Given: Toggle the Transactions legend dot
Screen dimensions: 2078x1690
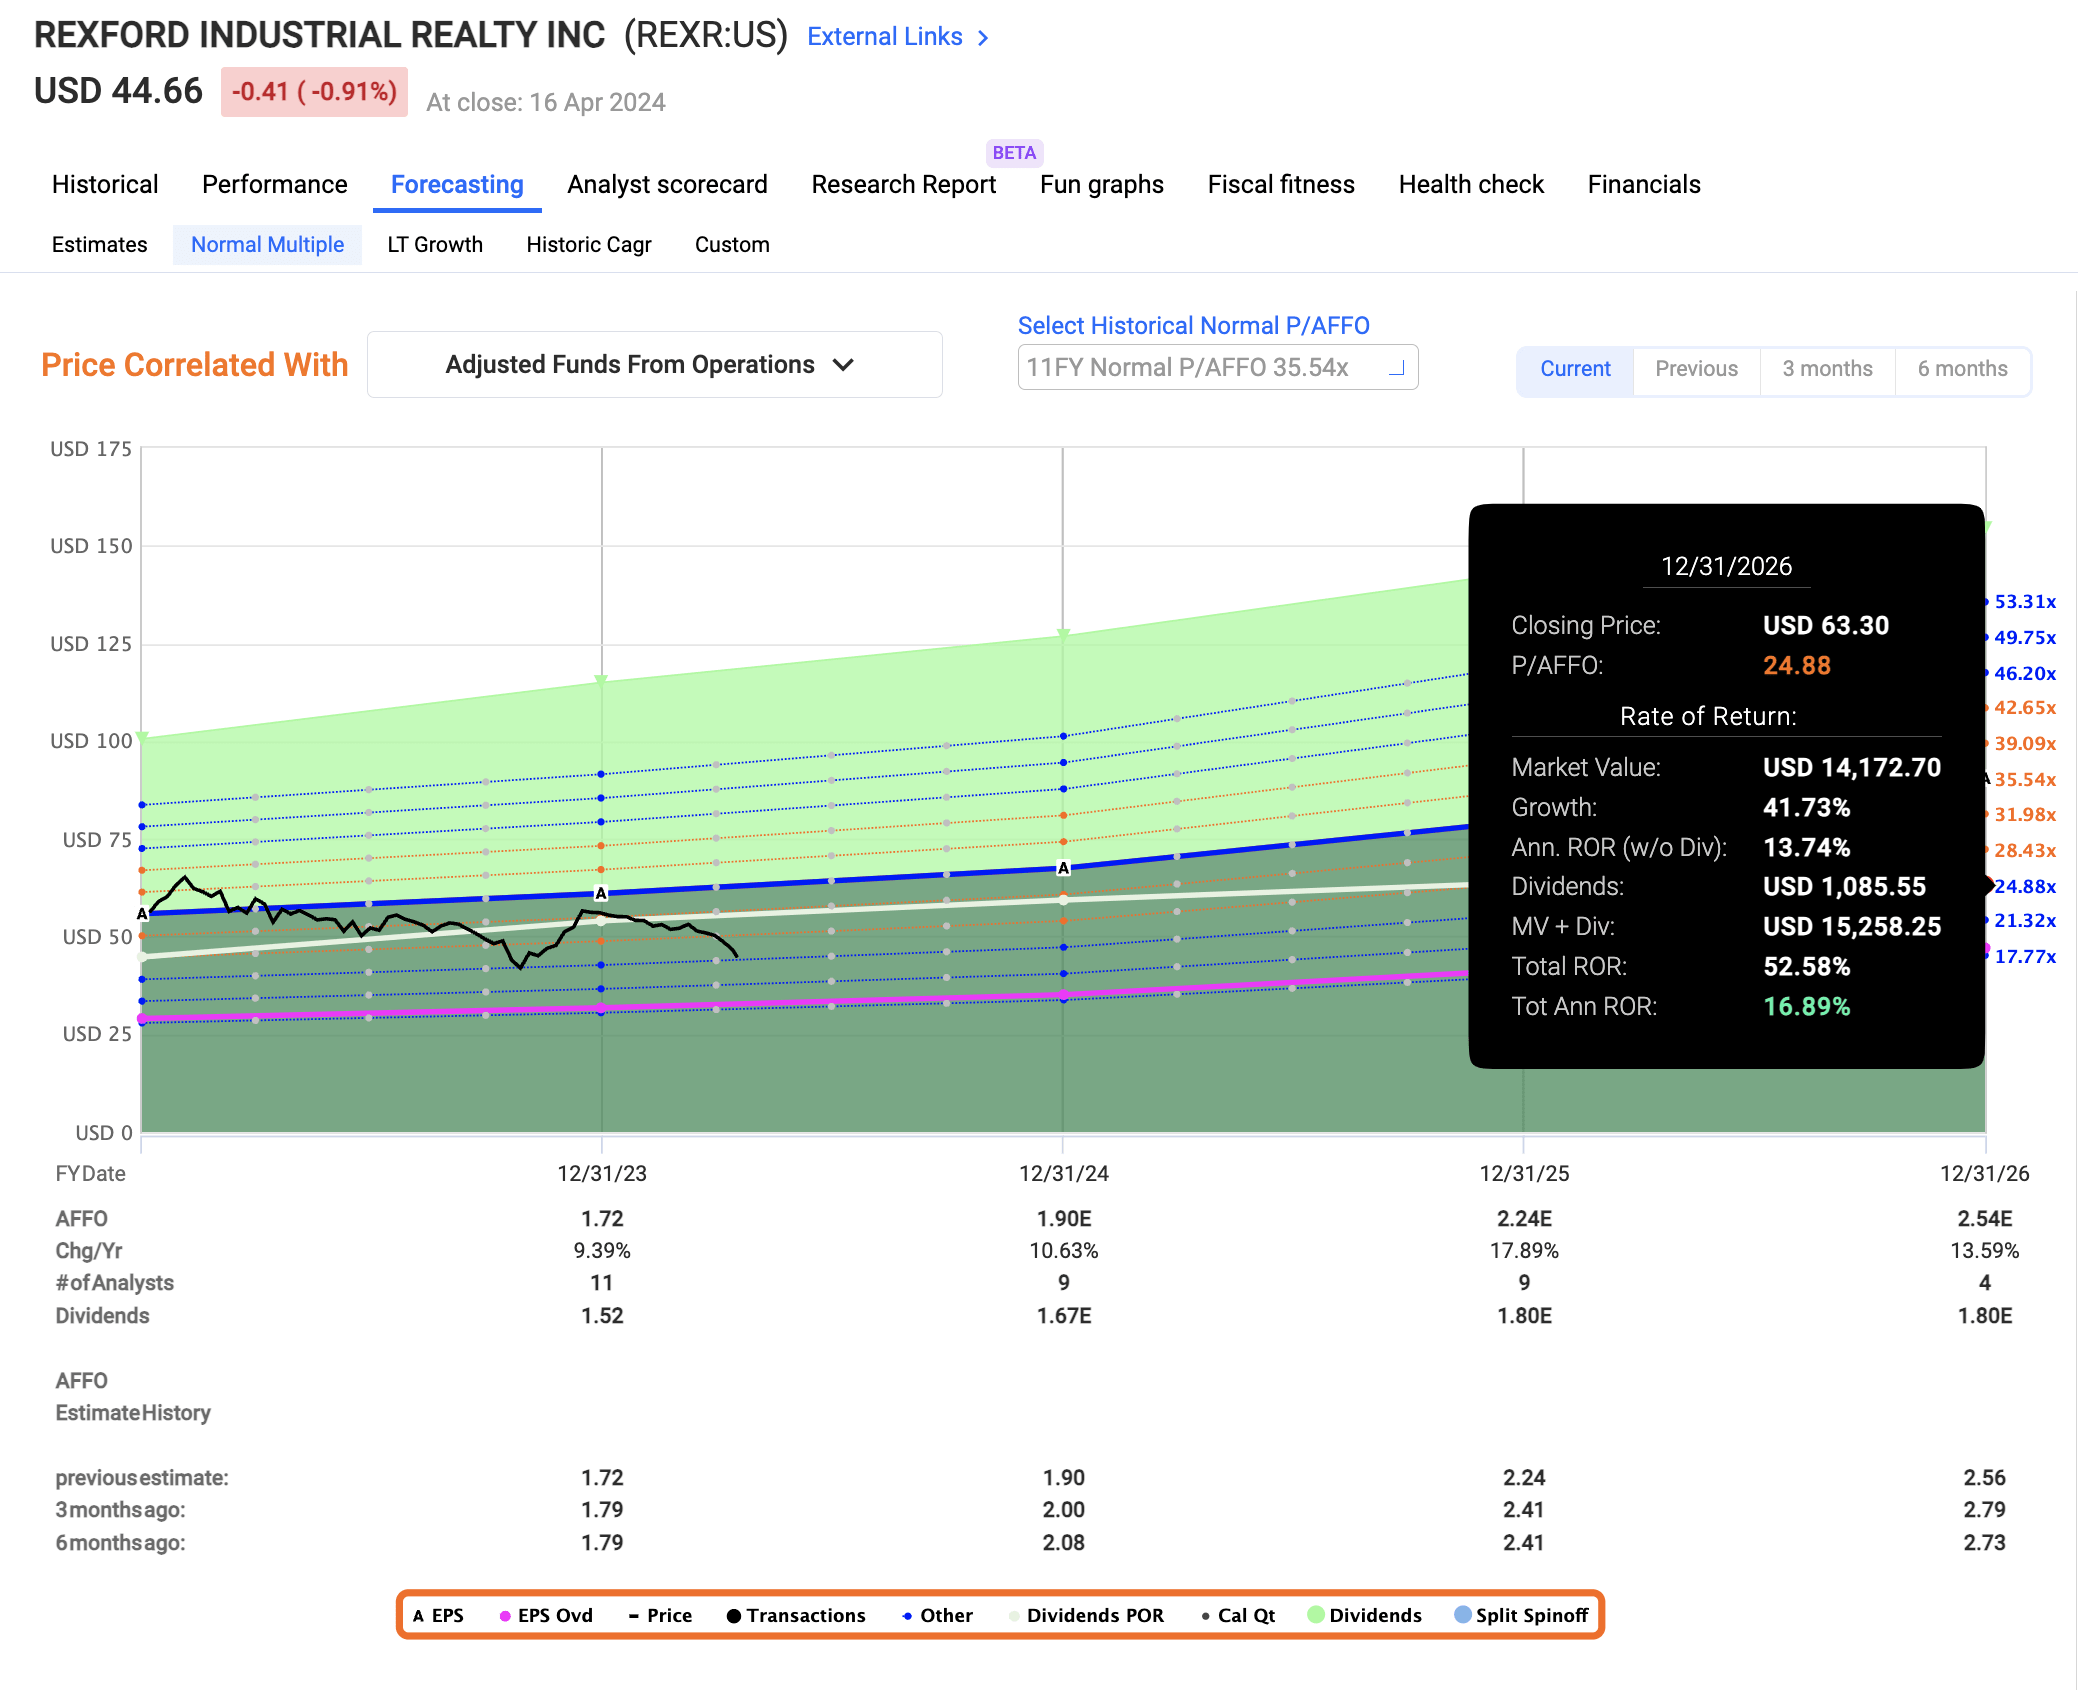Looking at the screenshot, I should pos(733,1616).
